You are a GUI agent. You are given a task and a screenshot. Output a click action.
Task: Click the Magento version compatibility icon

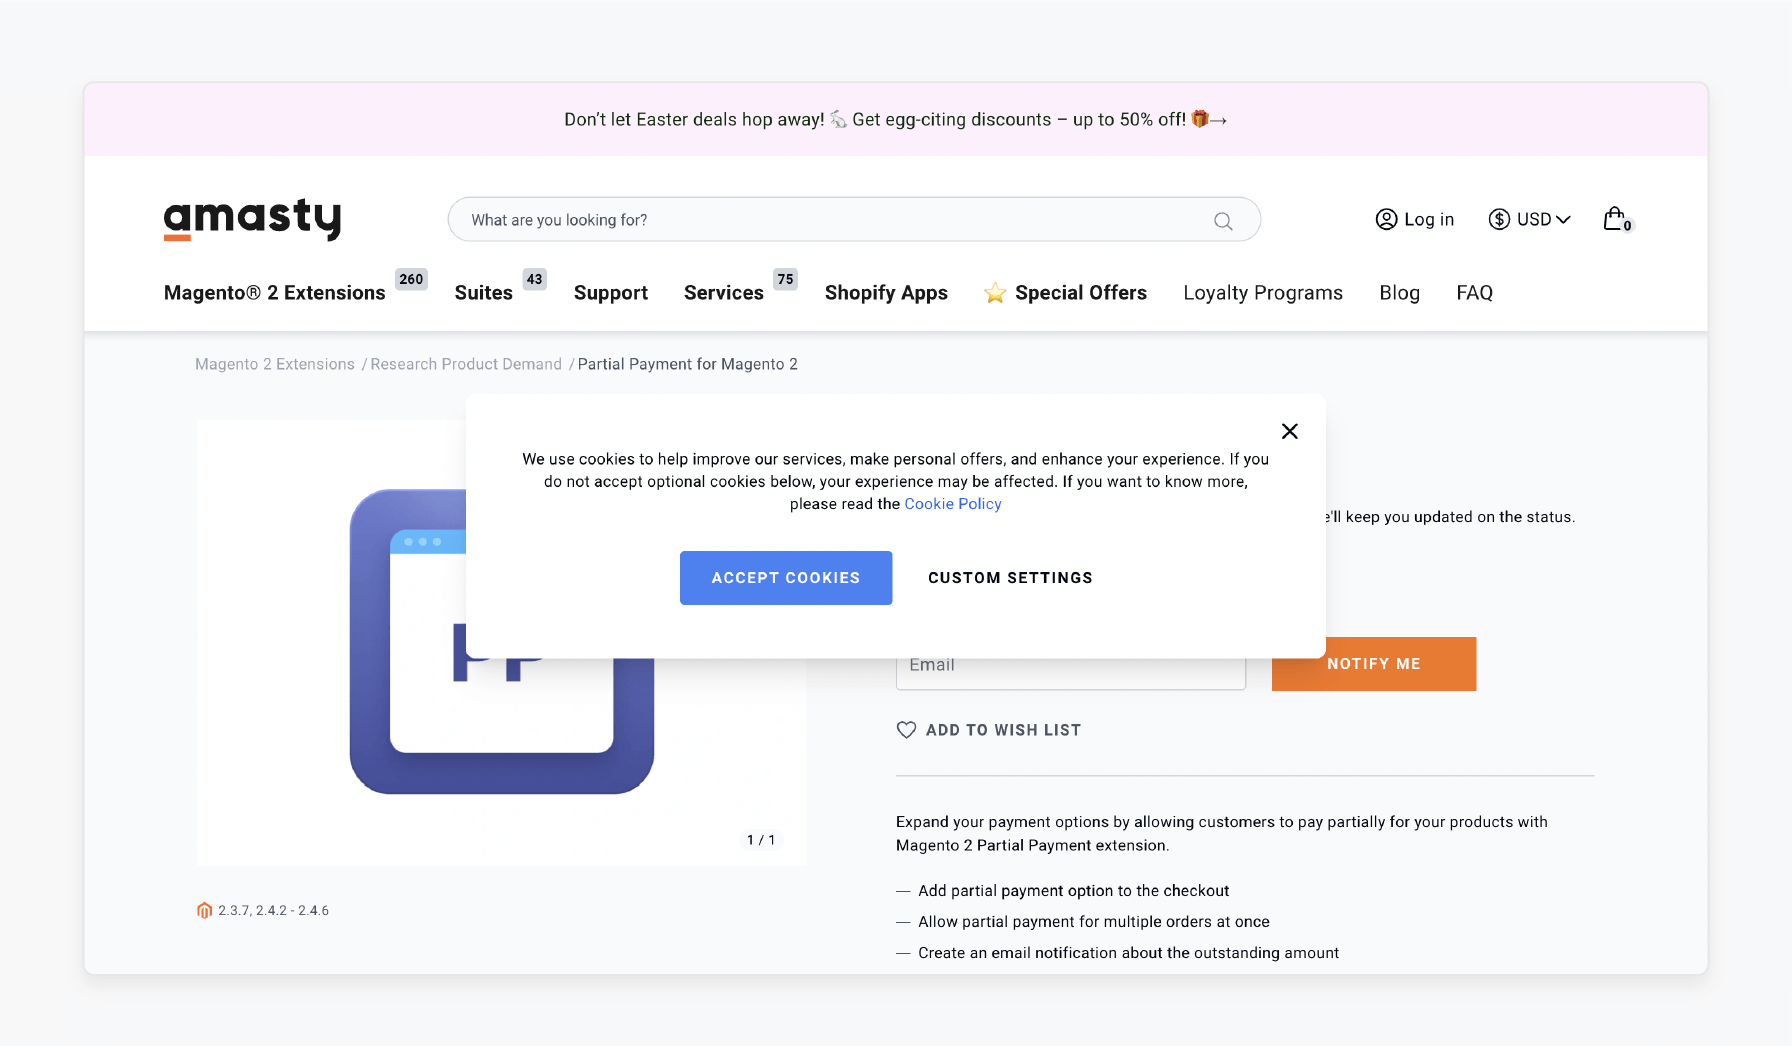(204, 910)
